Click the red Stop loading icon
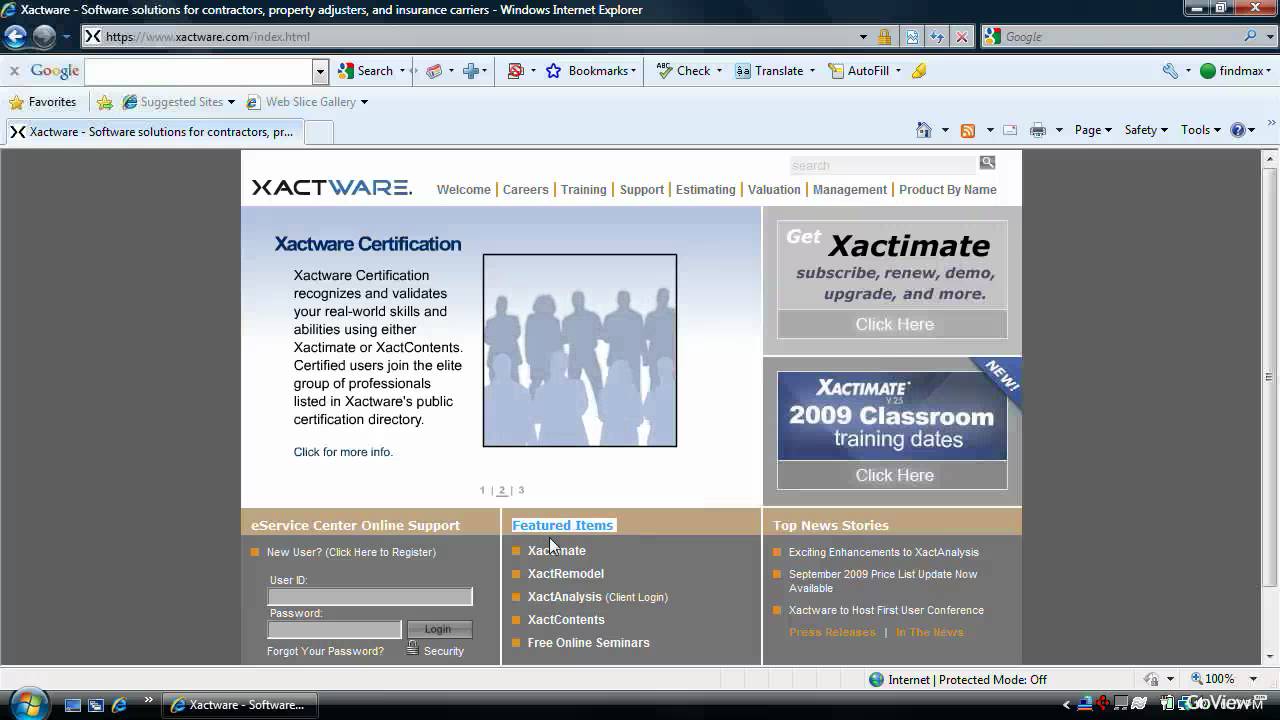 tap(962, 37)
